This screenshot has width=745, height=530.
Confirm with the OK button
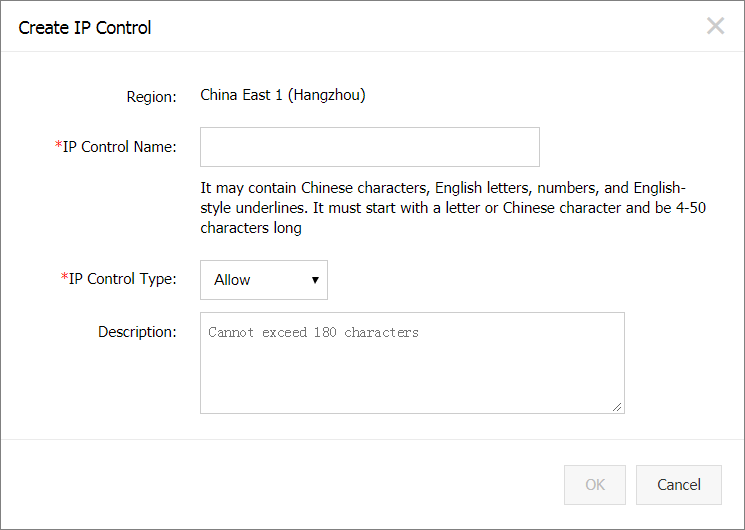(595, 485)
